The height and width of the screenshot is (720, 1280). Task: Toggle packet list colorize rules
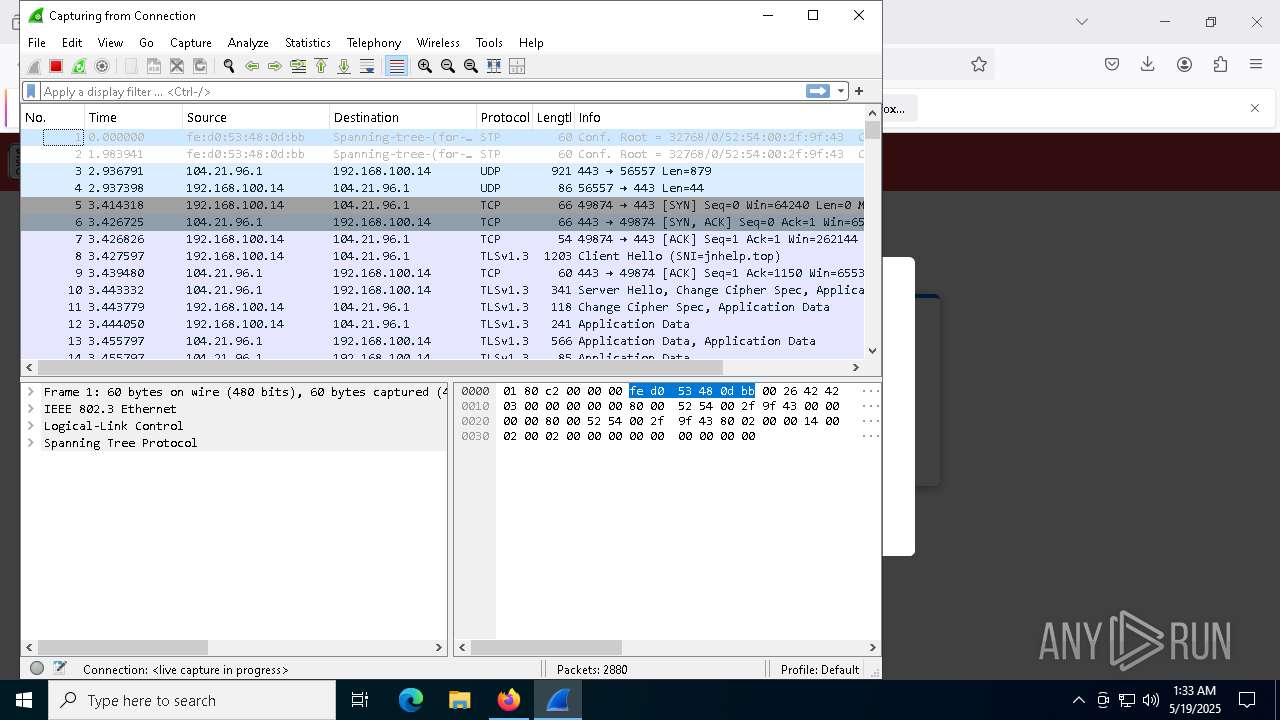(397, 66)
